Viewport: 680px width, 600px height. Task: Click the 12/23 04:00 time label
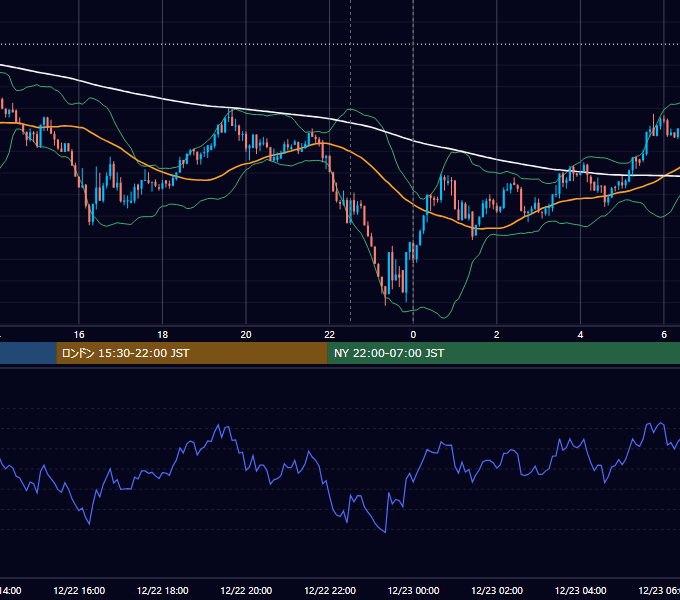[581, 590]
